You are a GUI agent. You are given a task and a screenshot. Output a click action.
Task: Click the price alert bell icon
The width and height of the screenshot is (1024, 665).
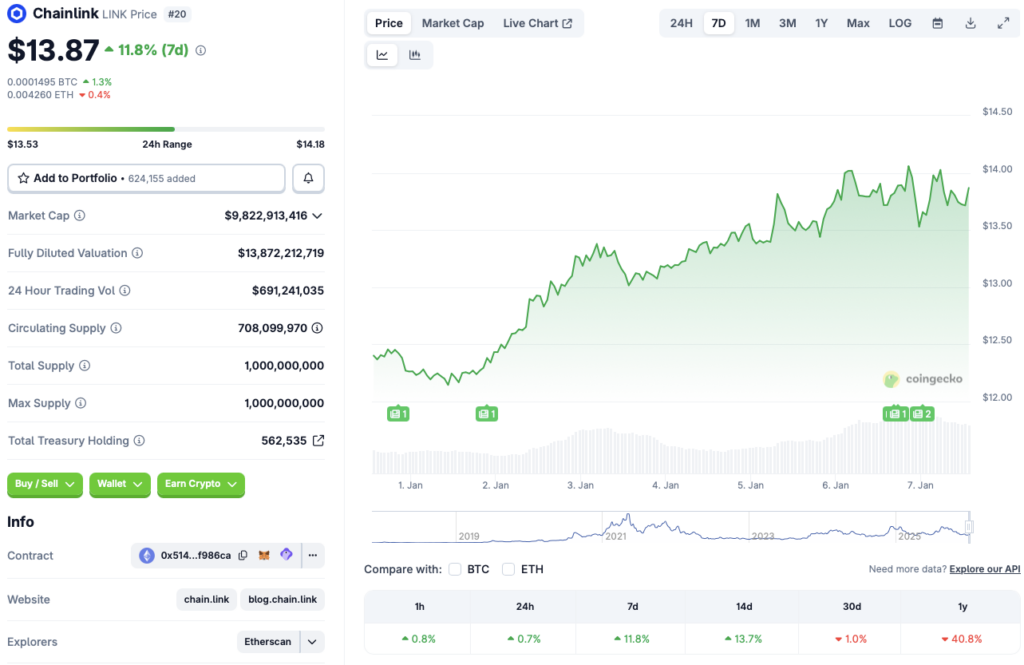(x=308, y=178)
